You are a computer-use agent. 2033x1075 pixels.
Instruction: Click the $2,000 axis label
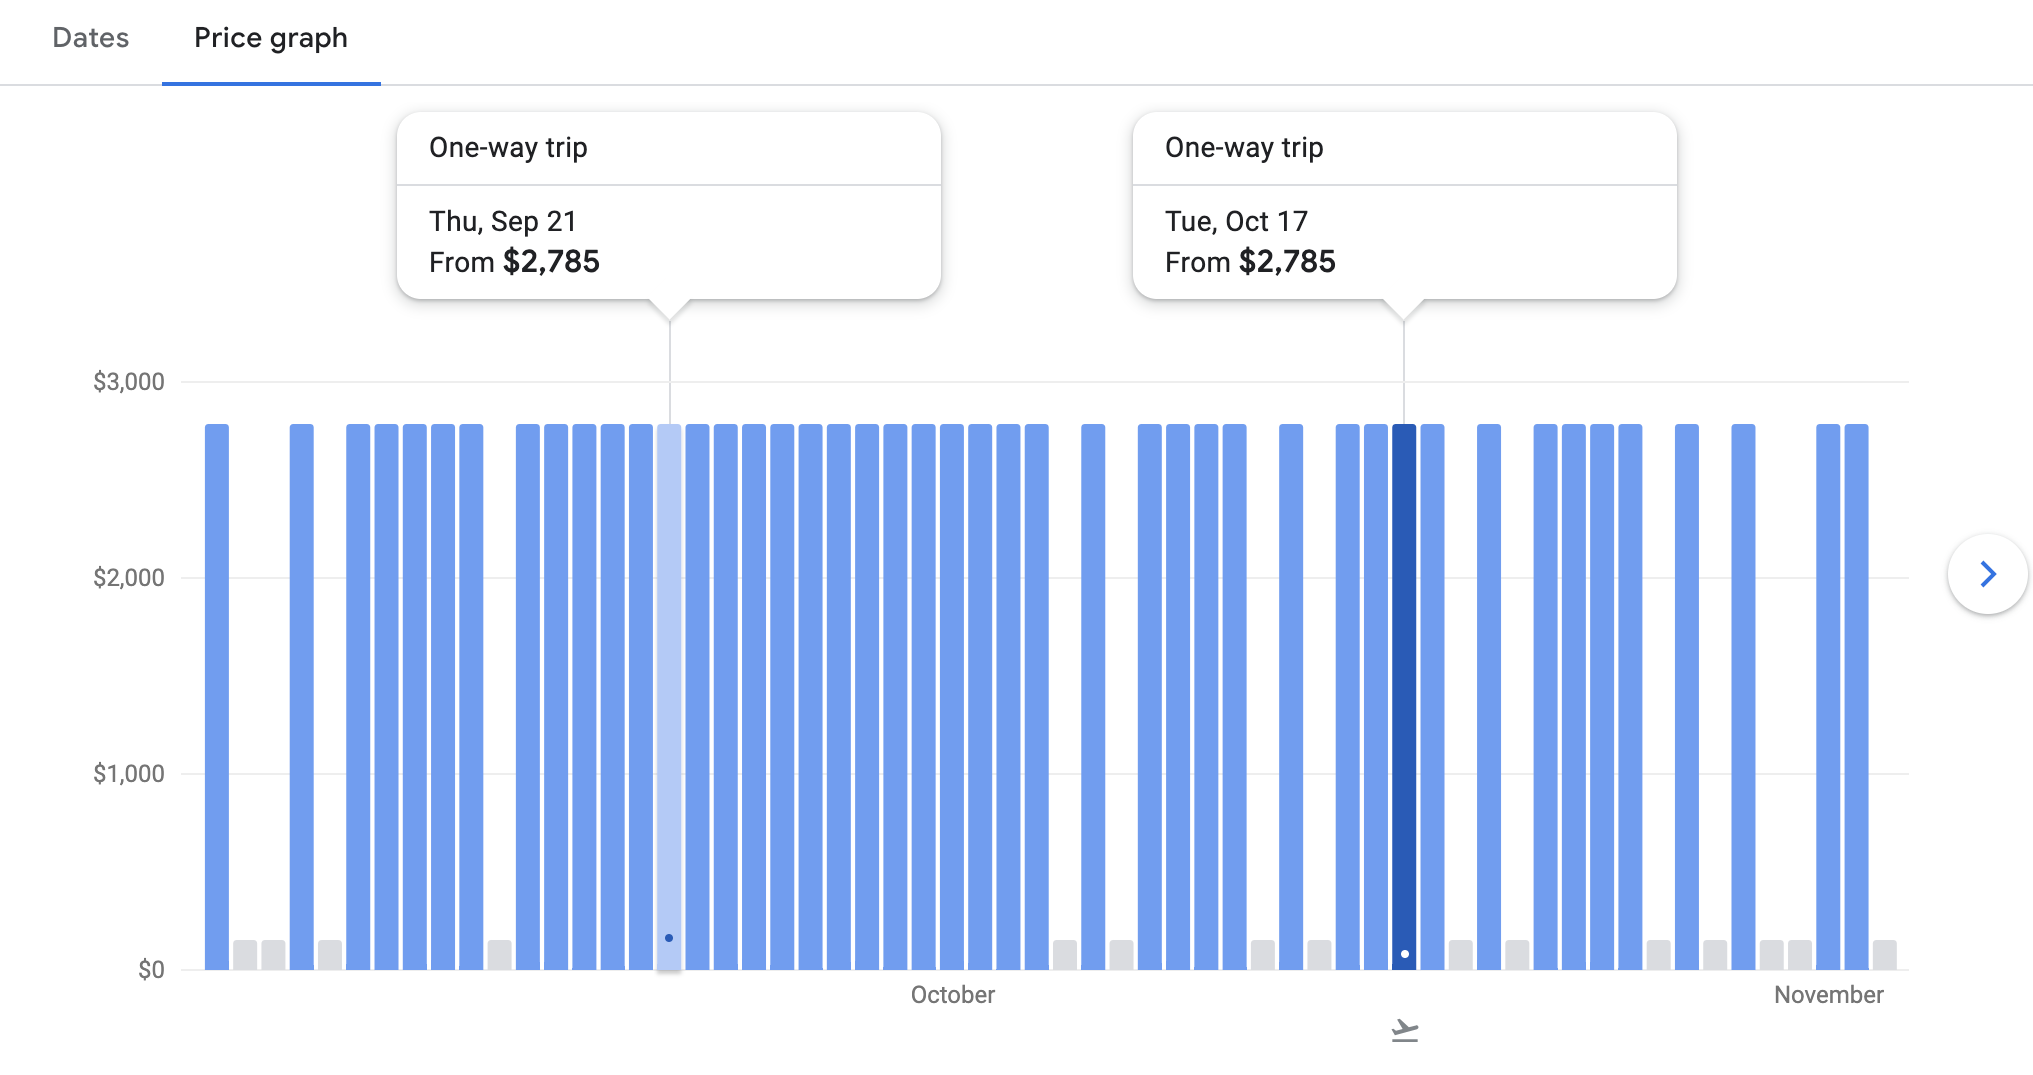tap(129, 578)
